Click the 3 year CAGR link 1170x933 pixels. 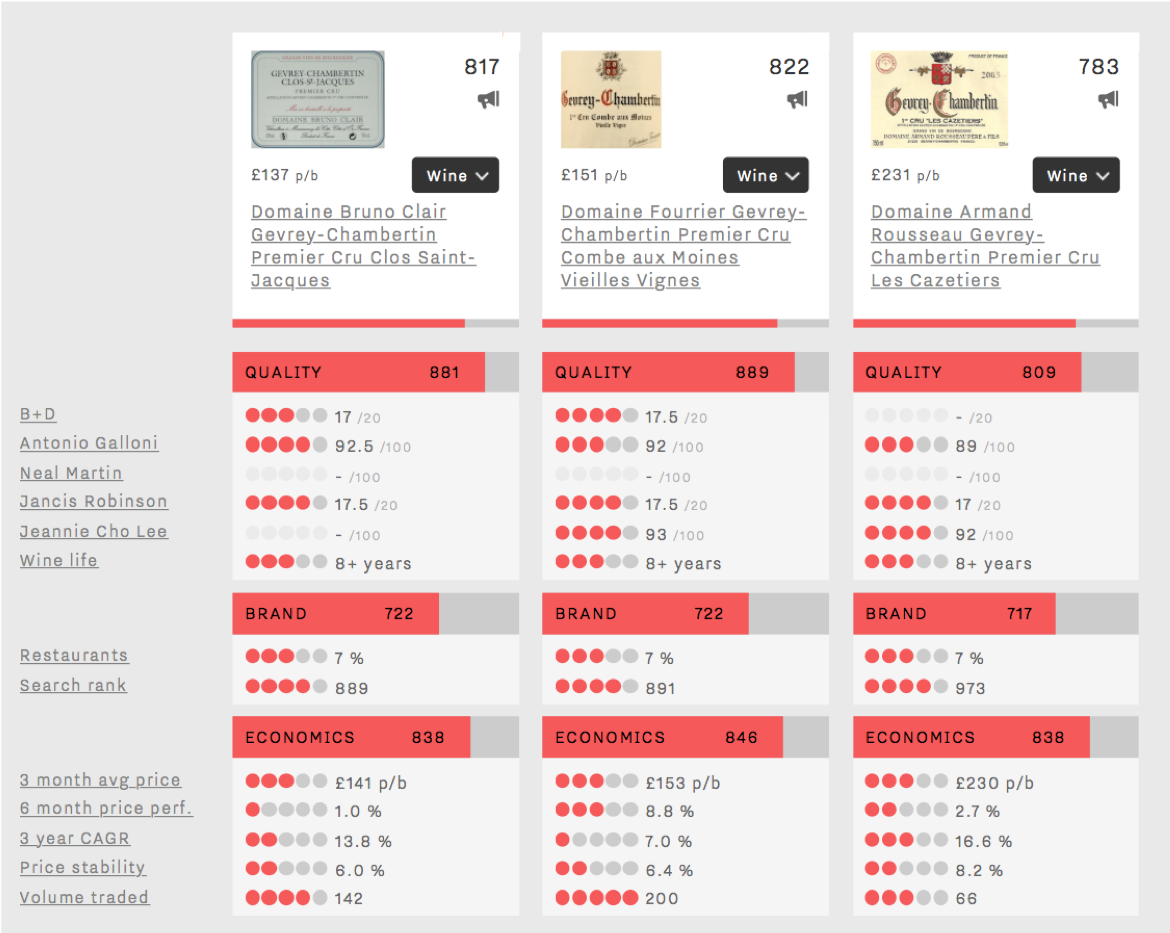[75, 838]
